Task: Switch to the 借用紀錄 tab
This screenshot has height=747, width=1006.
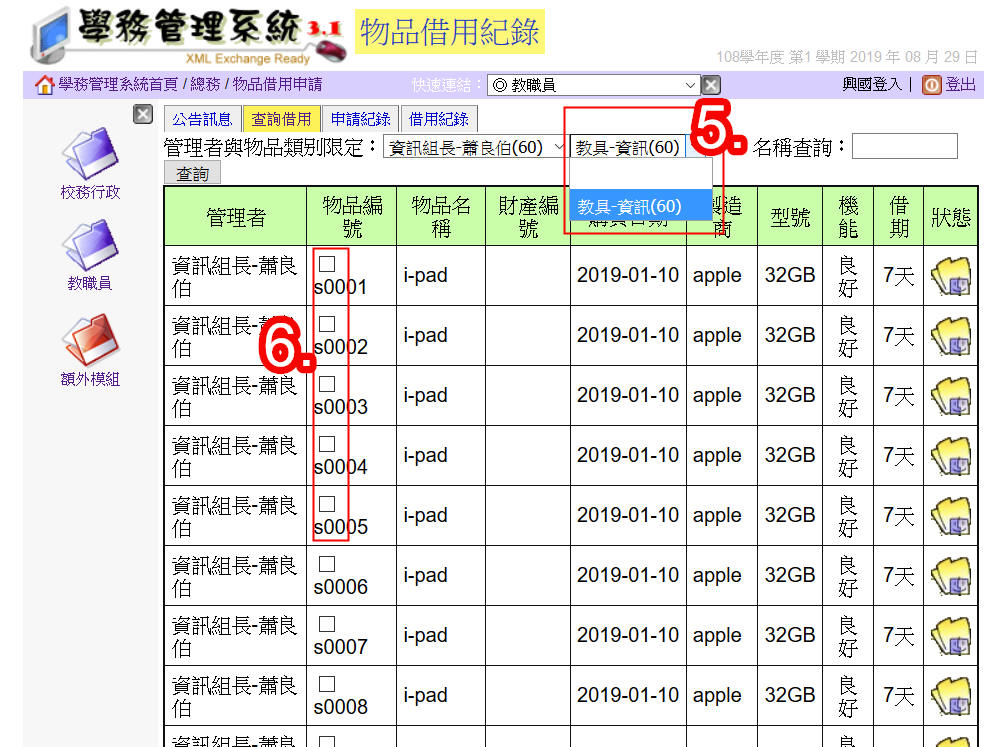Action: click(439, 119)
